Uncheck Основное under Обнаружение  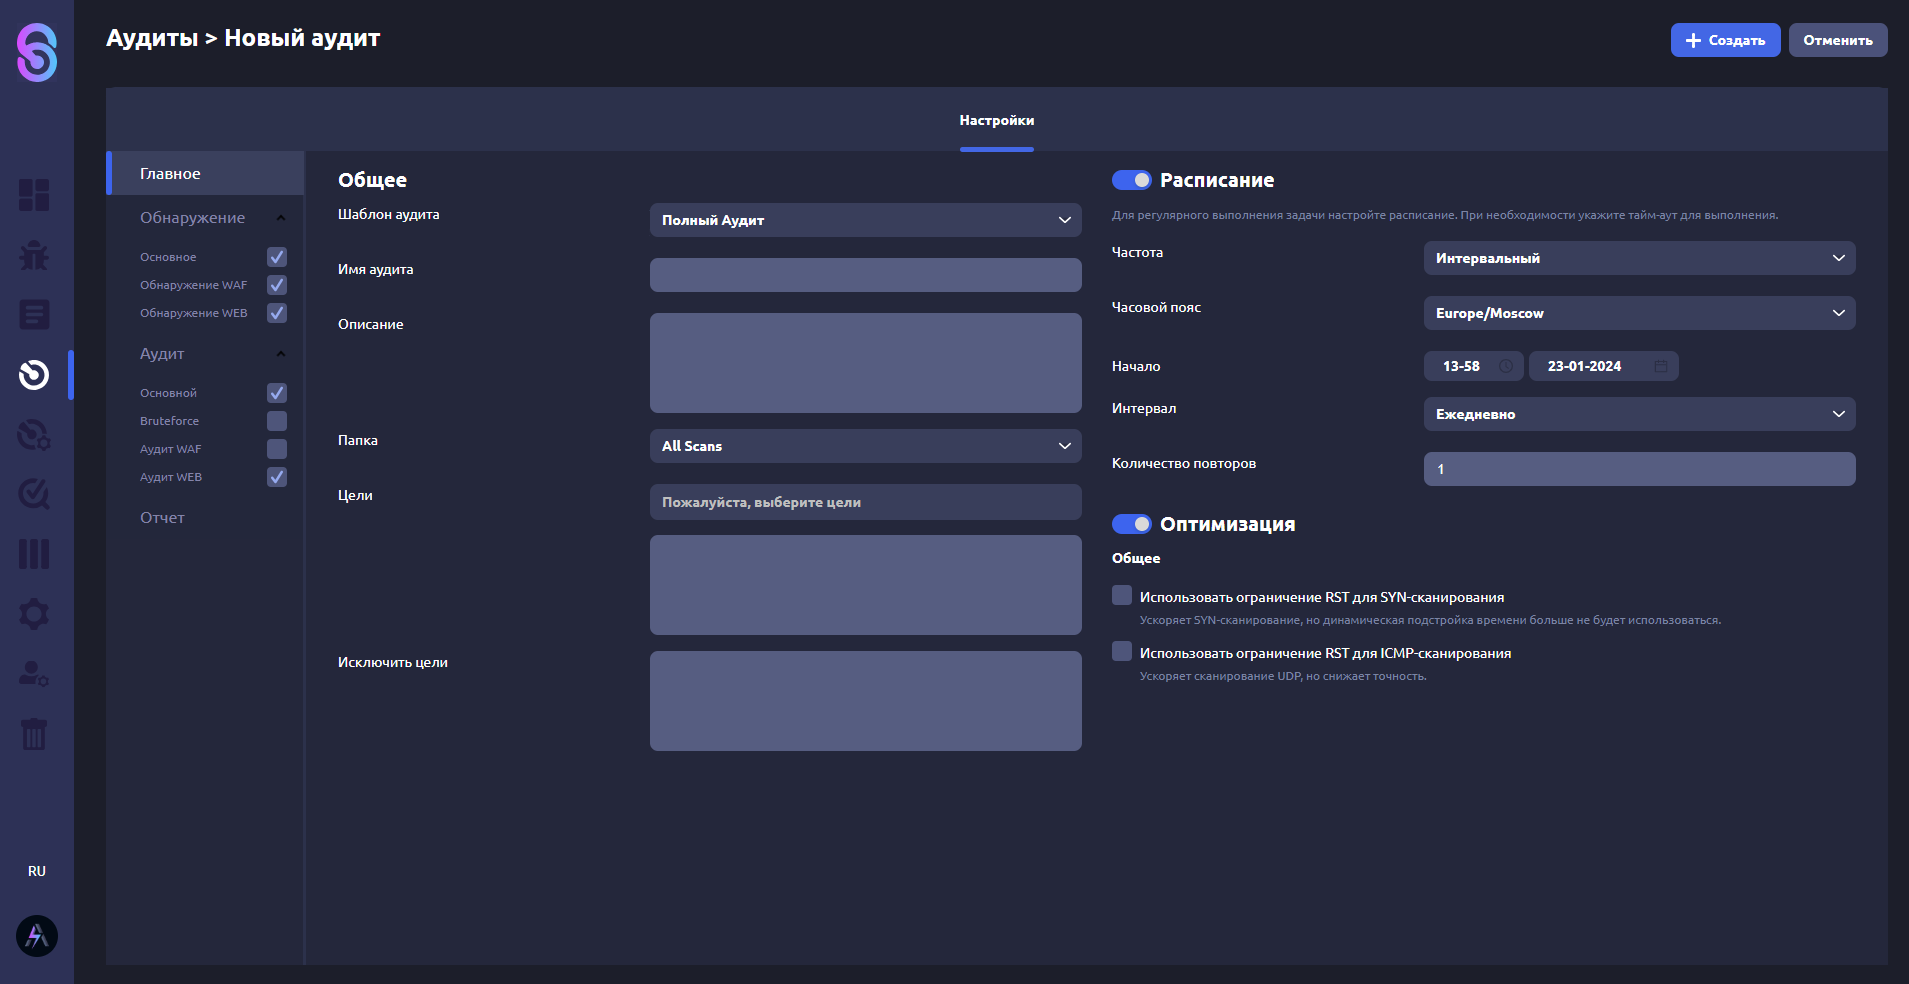coord(277,257)
